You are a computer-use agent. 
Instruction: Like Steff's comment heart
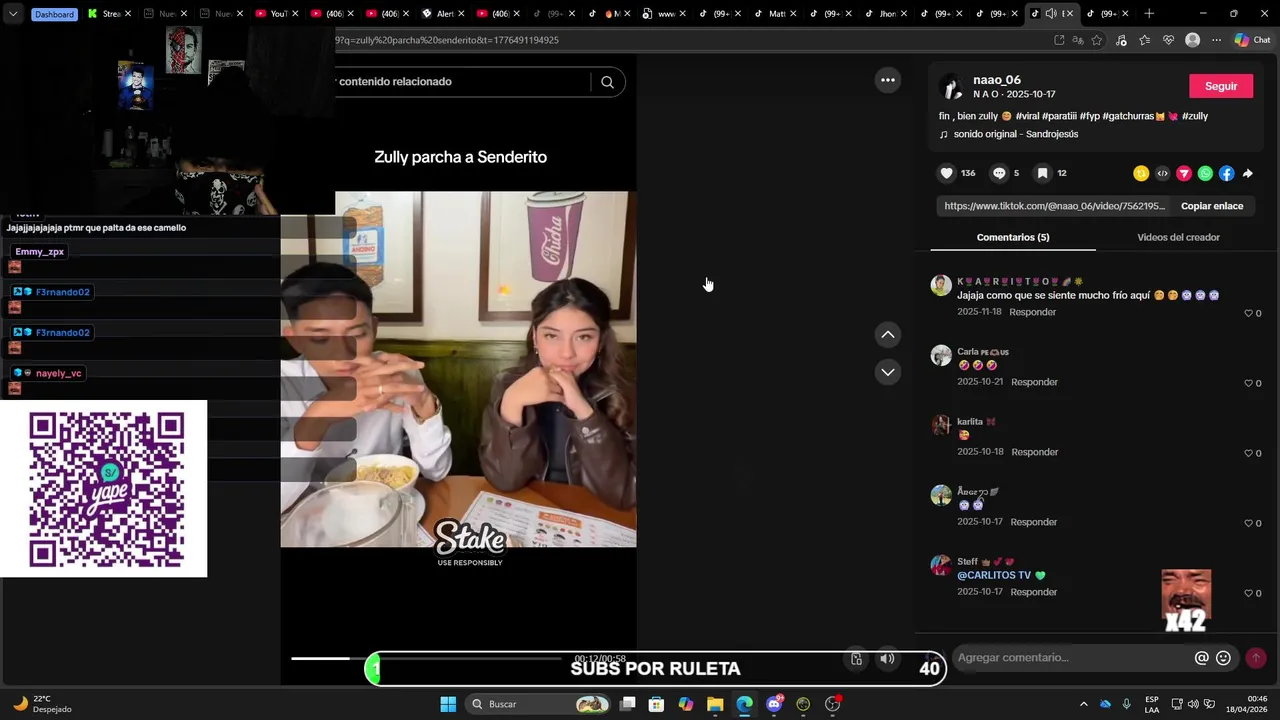[x=1249, y=593]
